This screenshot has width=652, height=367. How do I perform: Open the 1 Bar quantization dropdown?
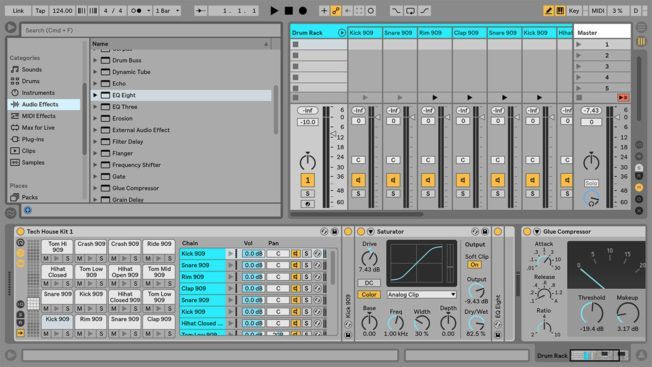point(167,11)
